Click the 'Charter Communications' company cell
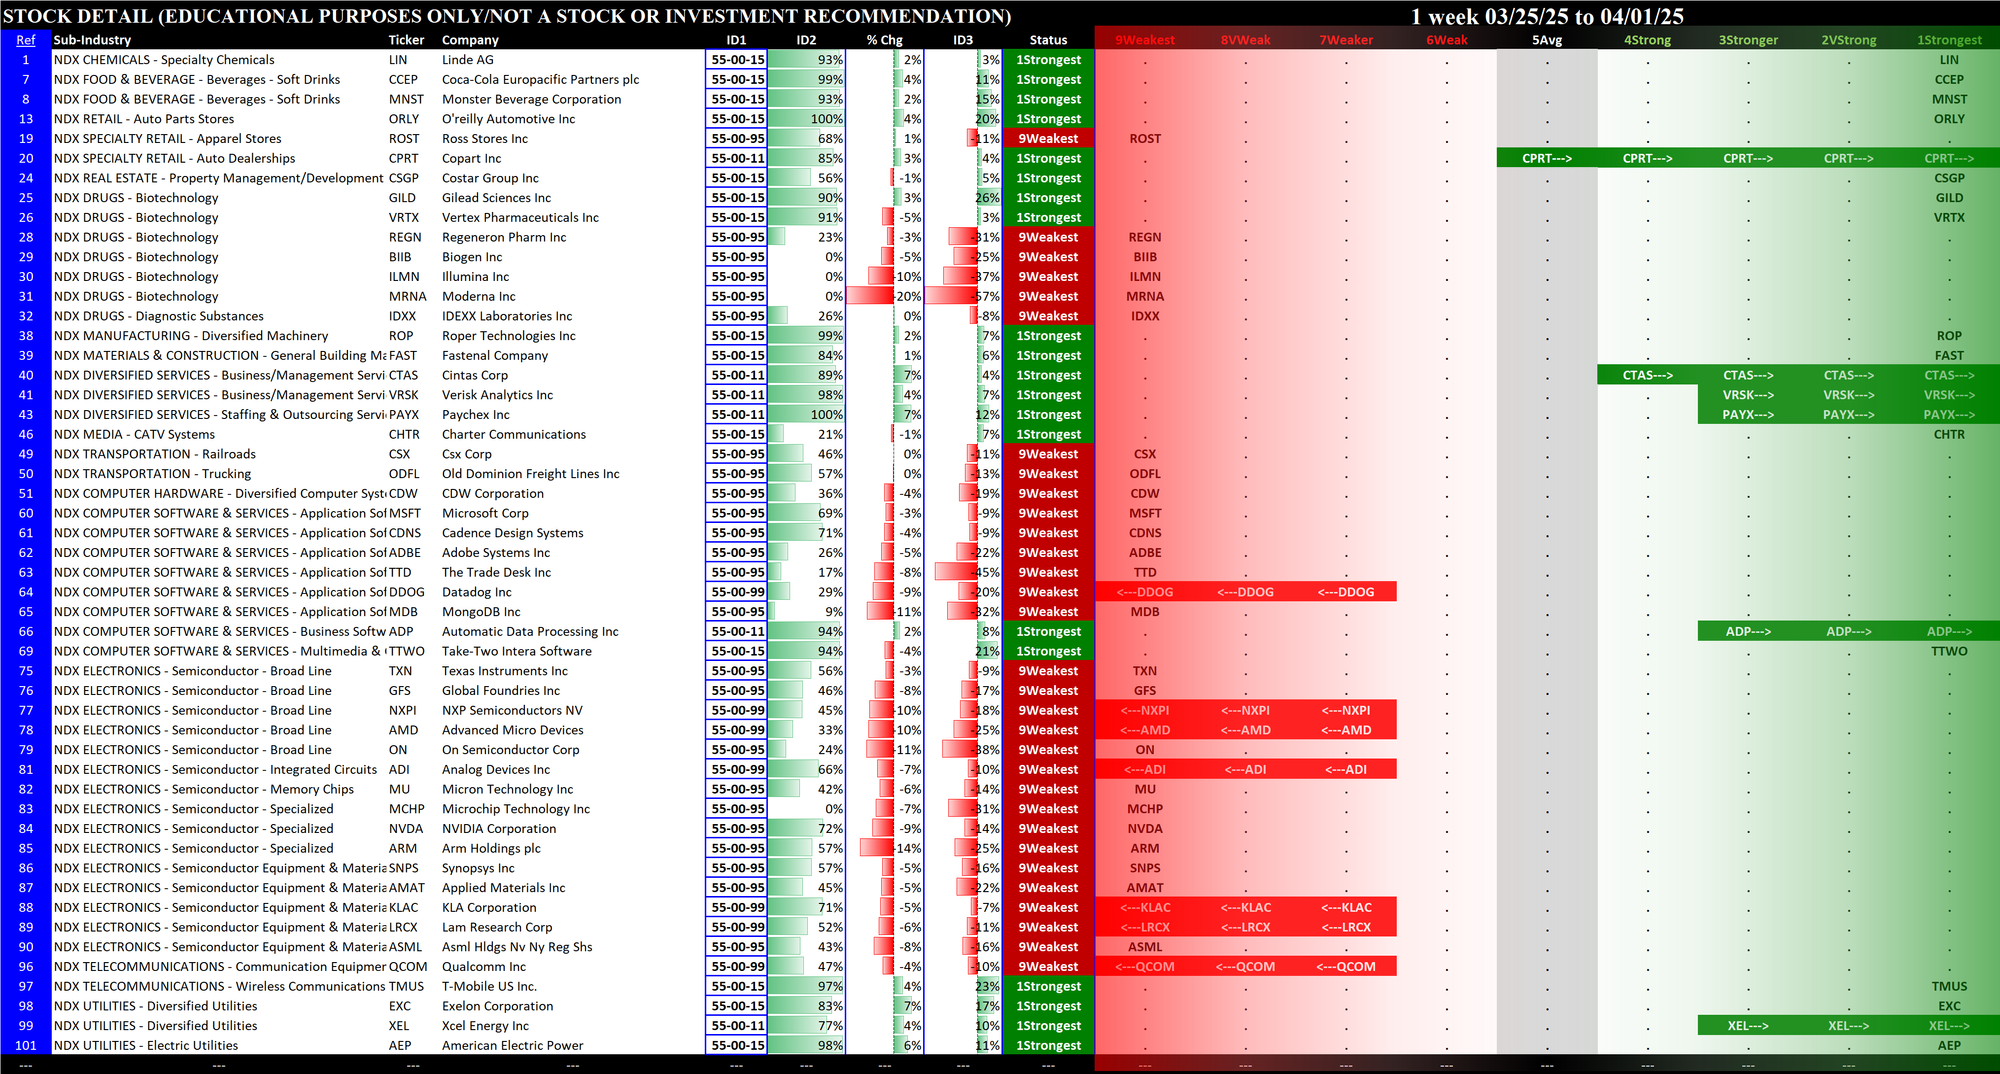Image resolution: width=2000 pixels, height=1074 pixels. [514, 435]
